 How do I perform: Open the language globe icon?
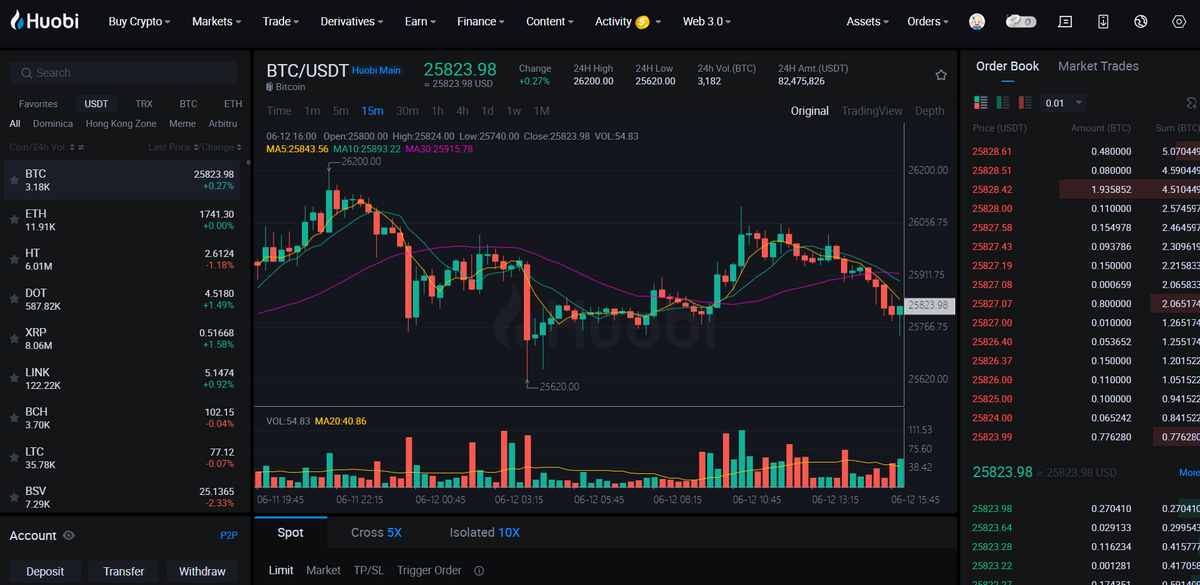[1141, 21]
